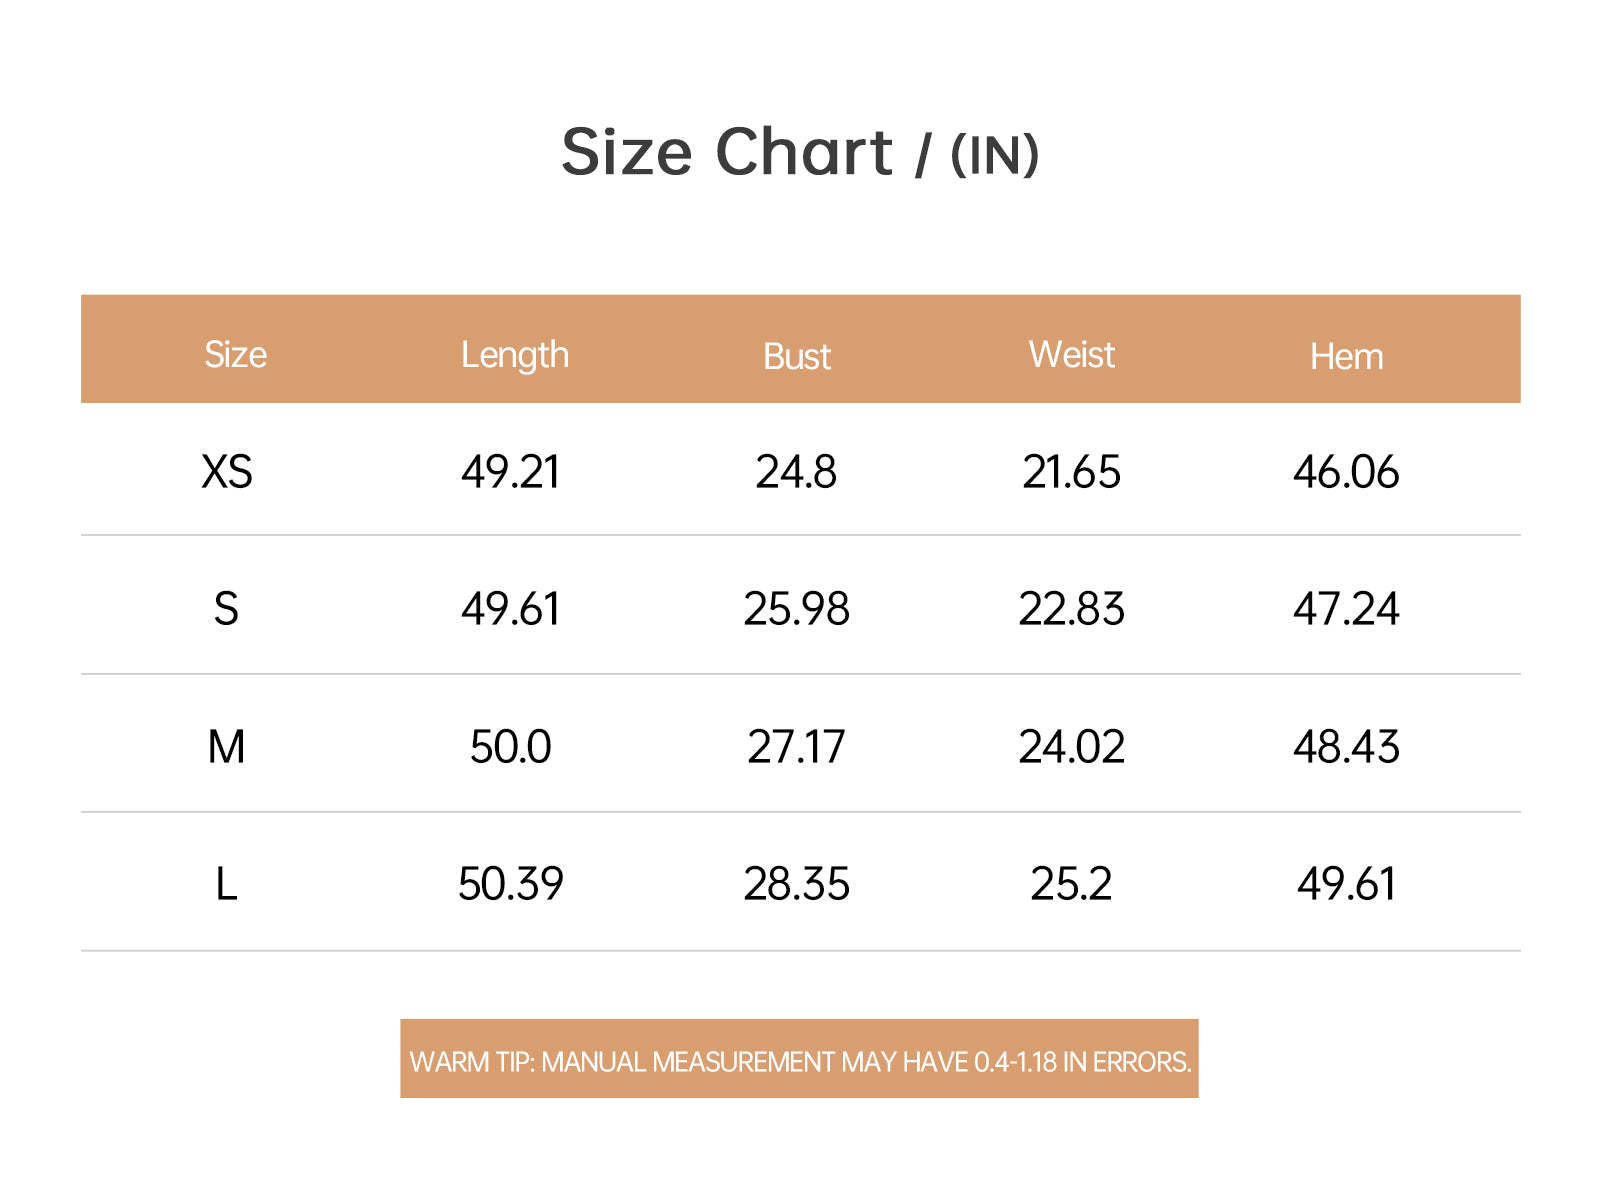1600x1200 pixels.
Task: Click XS bust value 24.8
Action: click(796, 472)
